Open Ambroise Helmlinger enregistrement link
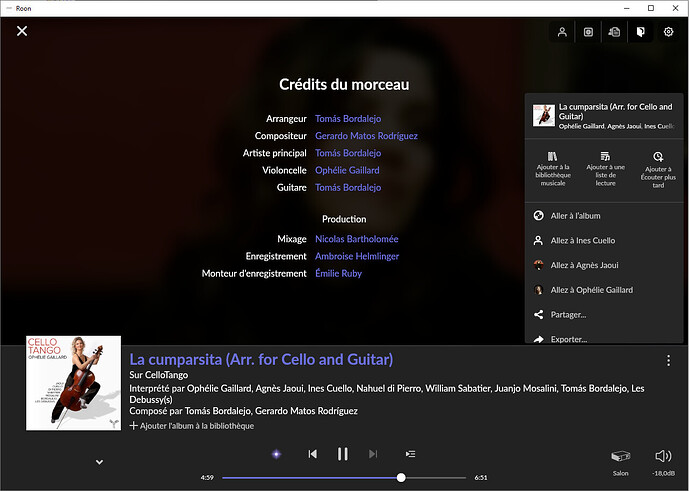The height and width of the screenshot is (491, 689). coord(357,256)
